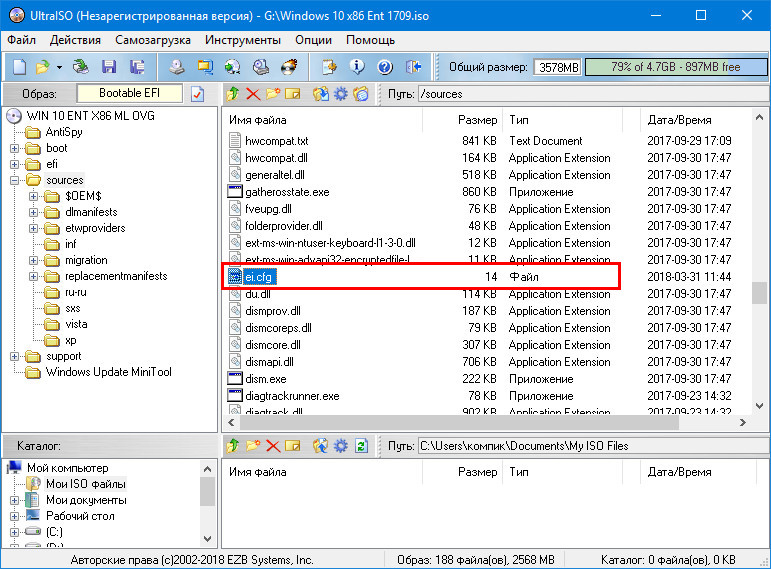This screenshot has width=771, height=569.
Task: Click the Save As multi-floppy icon
Action: pos(137,67)
